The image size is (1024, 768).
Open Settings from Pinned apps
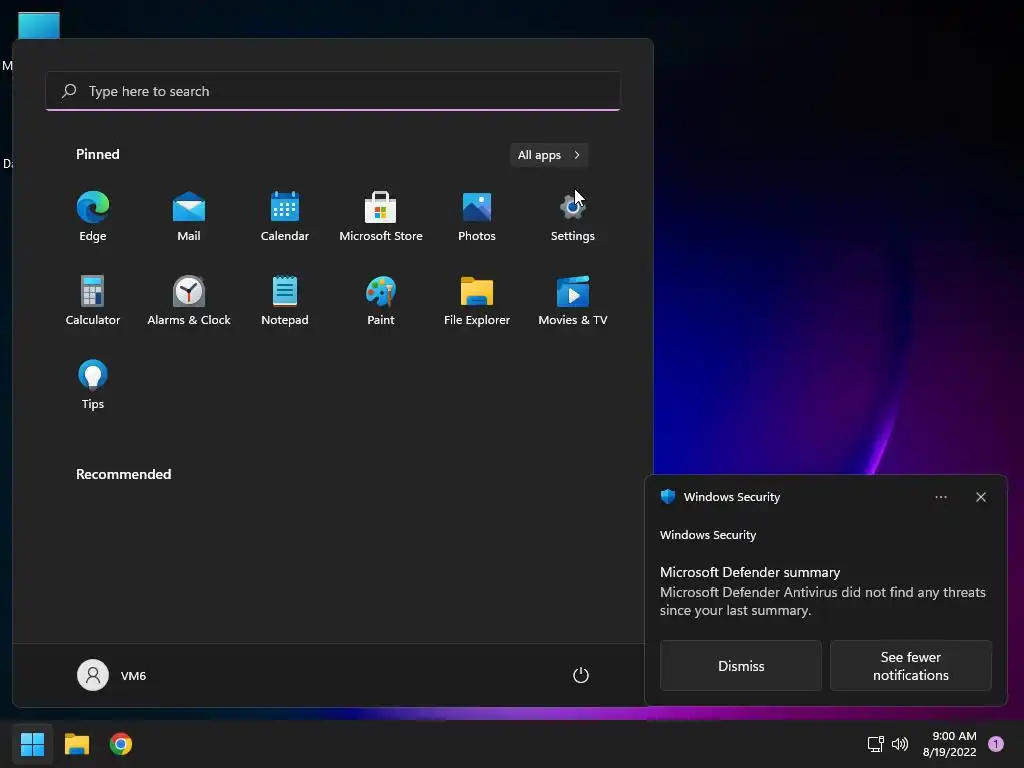click(573, 217)
